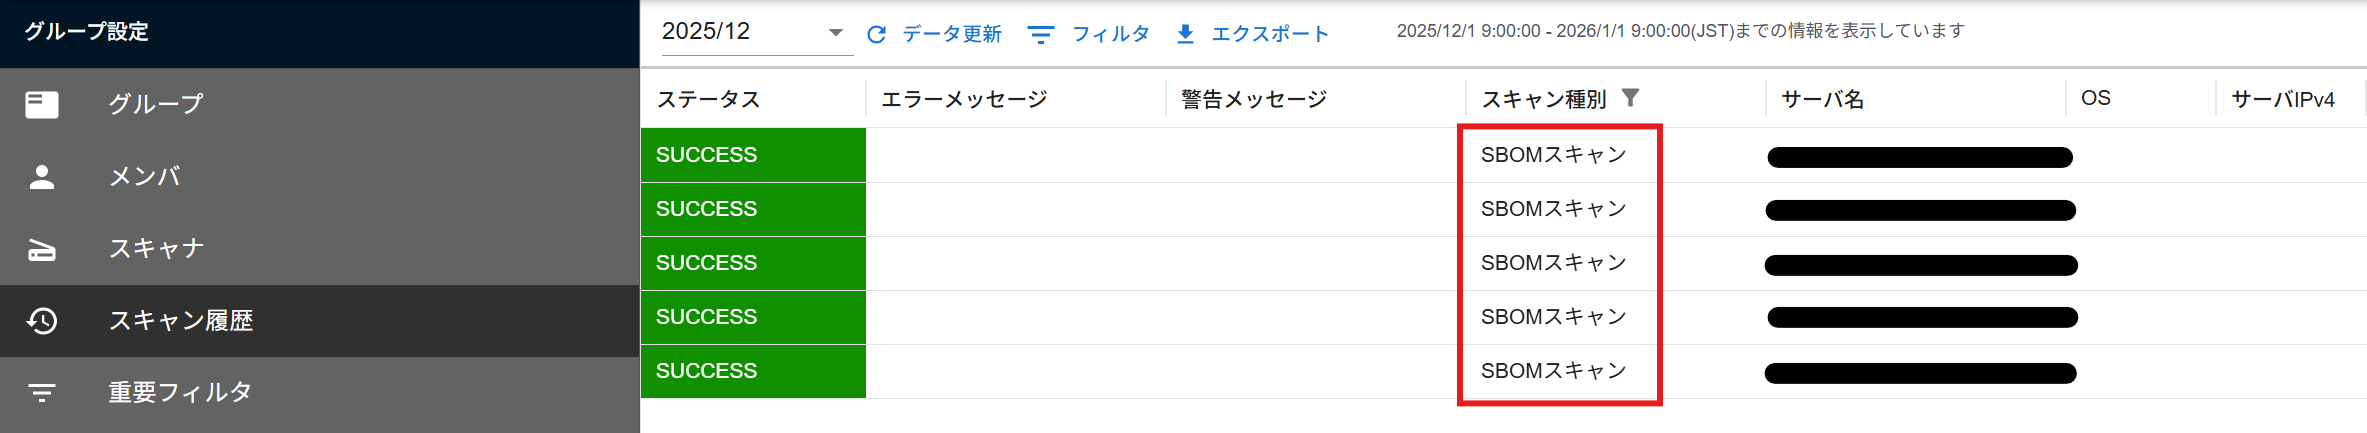
Task: Open the グループ menu item
Action: coord(156,104)
